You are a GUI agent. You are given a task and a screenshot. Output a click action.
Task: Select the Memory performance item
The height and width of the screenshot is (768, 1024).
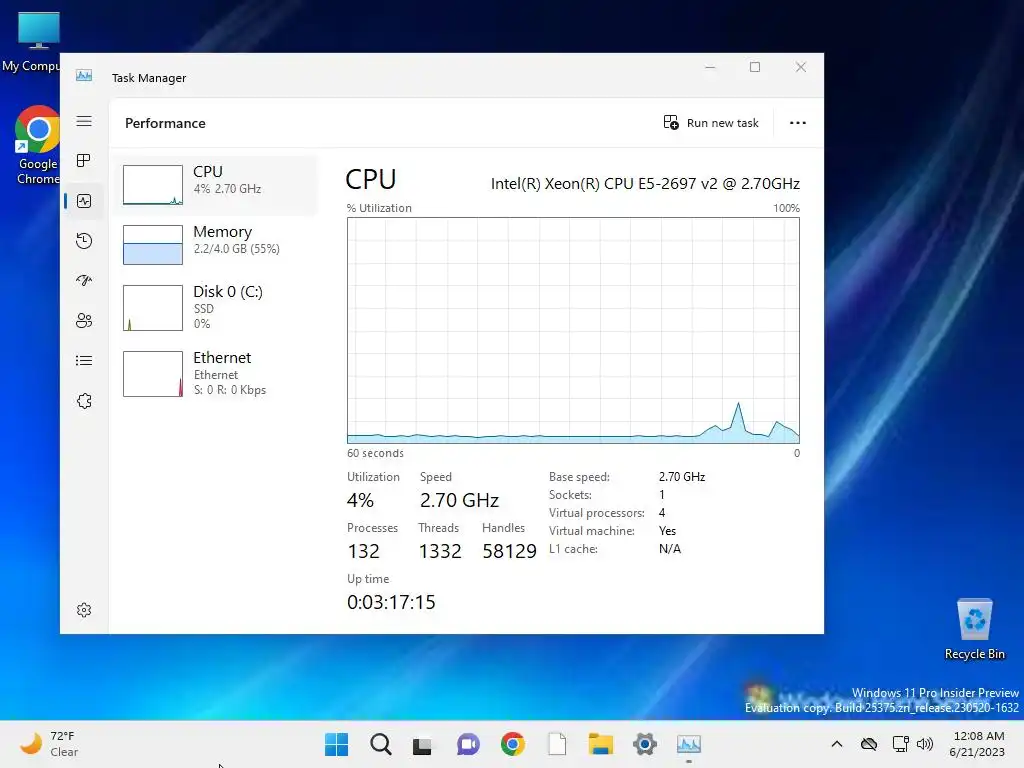(x=216, y=244)
